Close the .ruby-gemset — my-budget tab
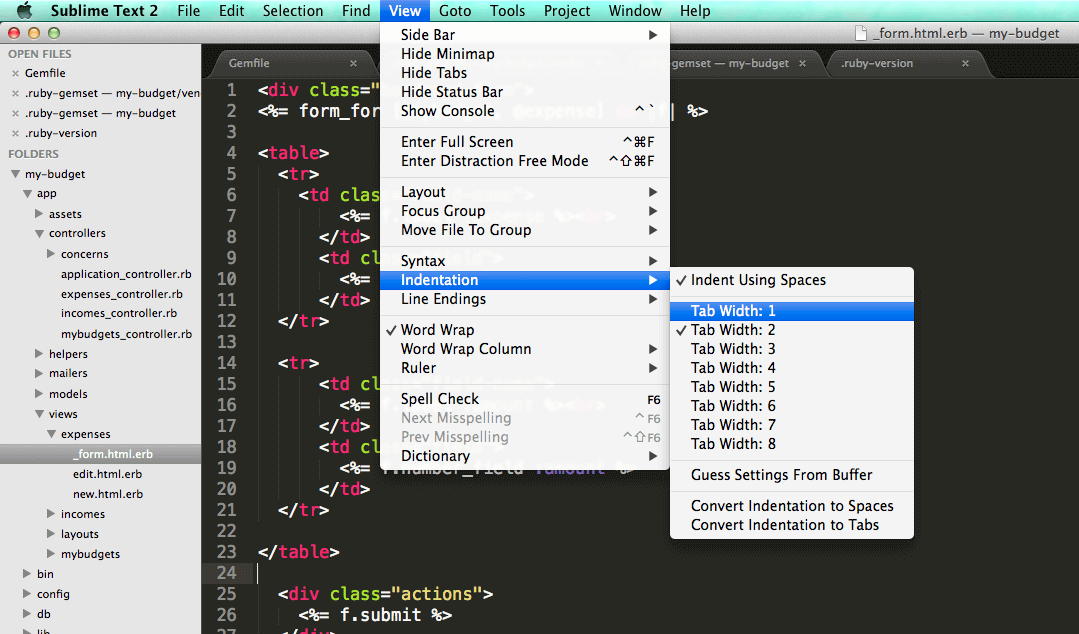 tap(802, 63)
